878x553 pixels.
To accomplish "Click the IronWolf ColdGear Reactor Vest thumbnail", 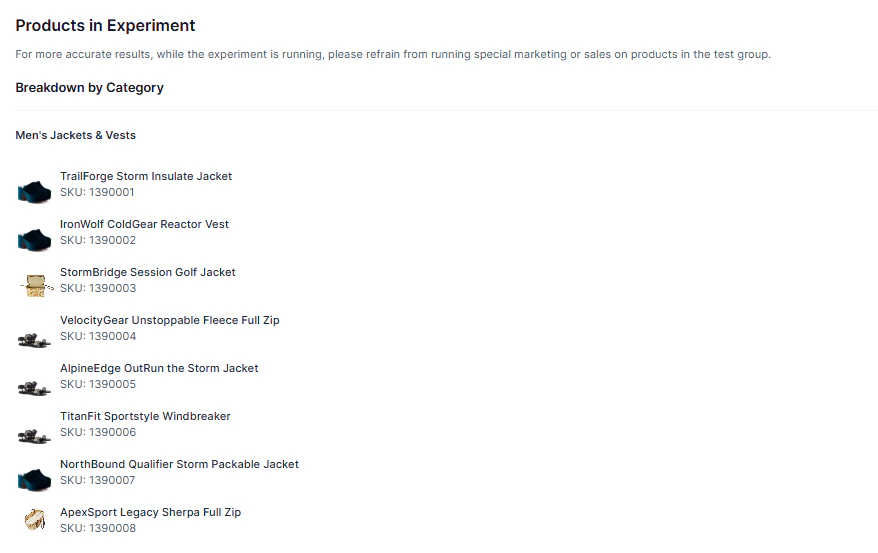I will click(x=35, y=240).
